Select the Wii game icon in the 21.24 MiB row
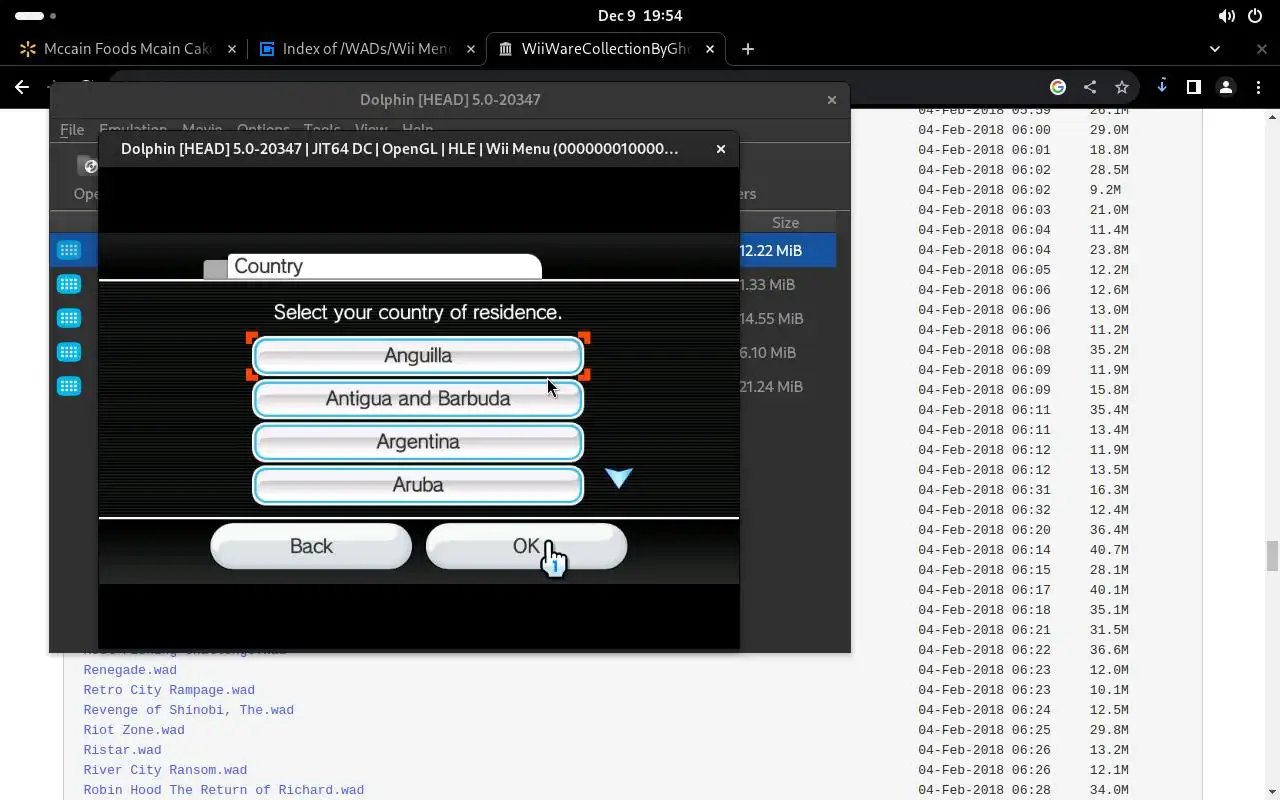Image resolution: width=1280 pixels, height=800 pixels. pos(69,386)
